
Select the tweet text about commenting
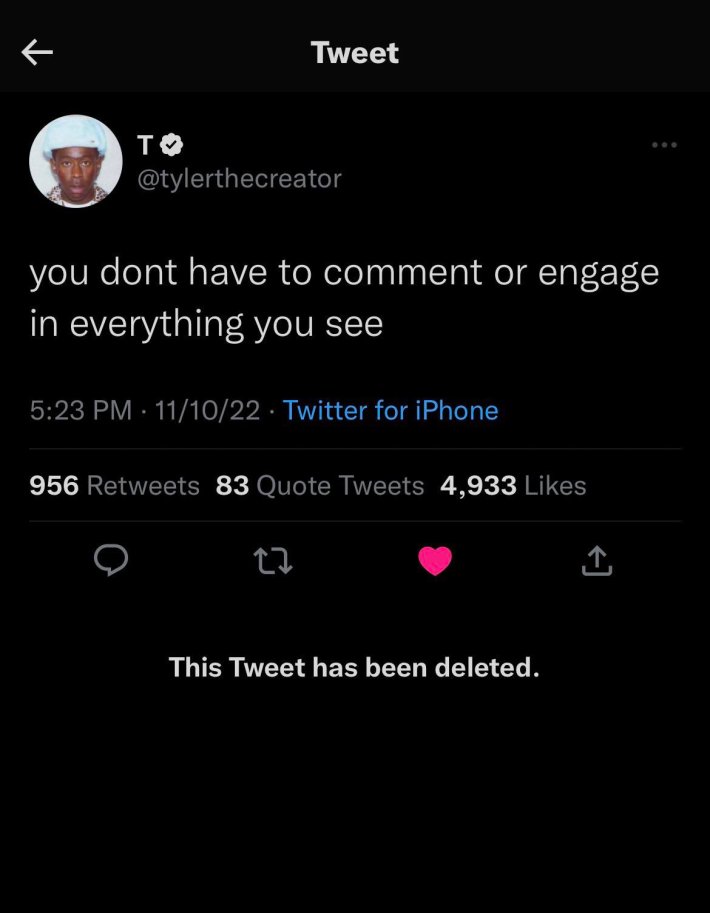(345, 297)
